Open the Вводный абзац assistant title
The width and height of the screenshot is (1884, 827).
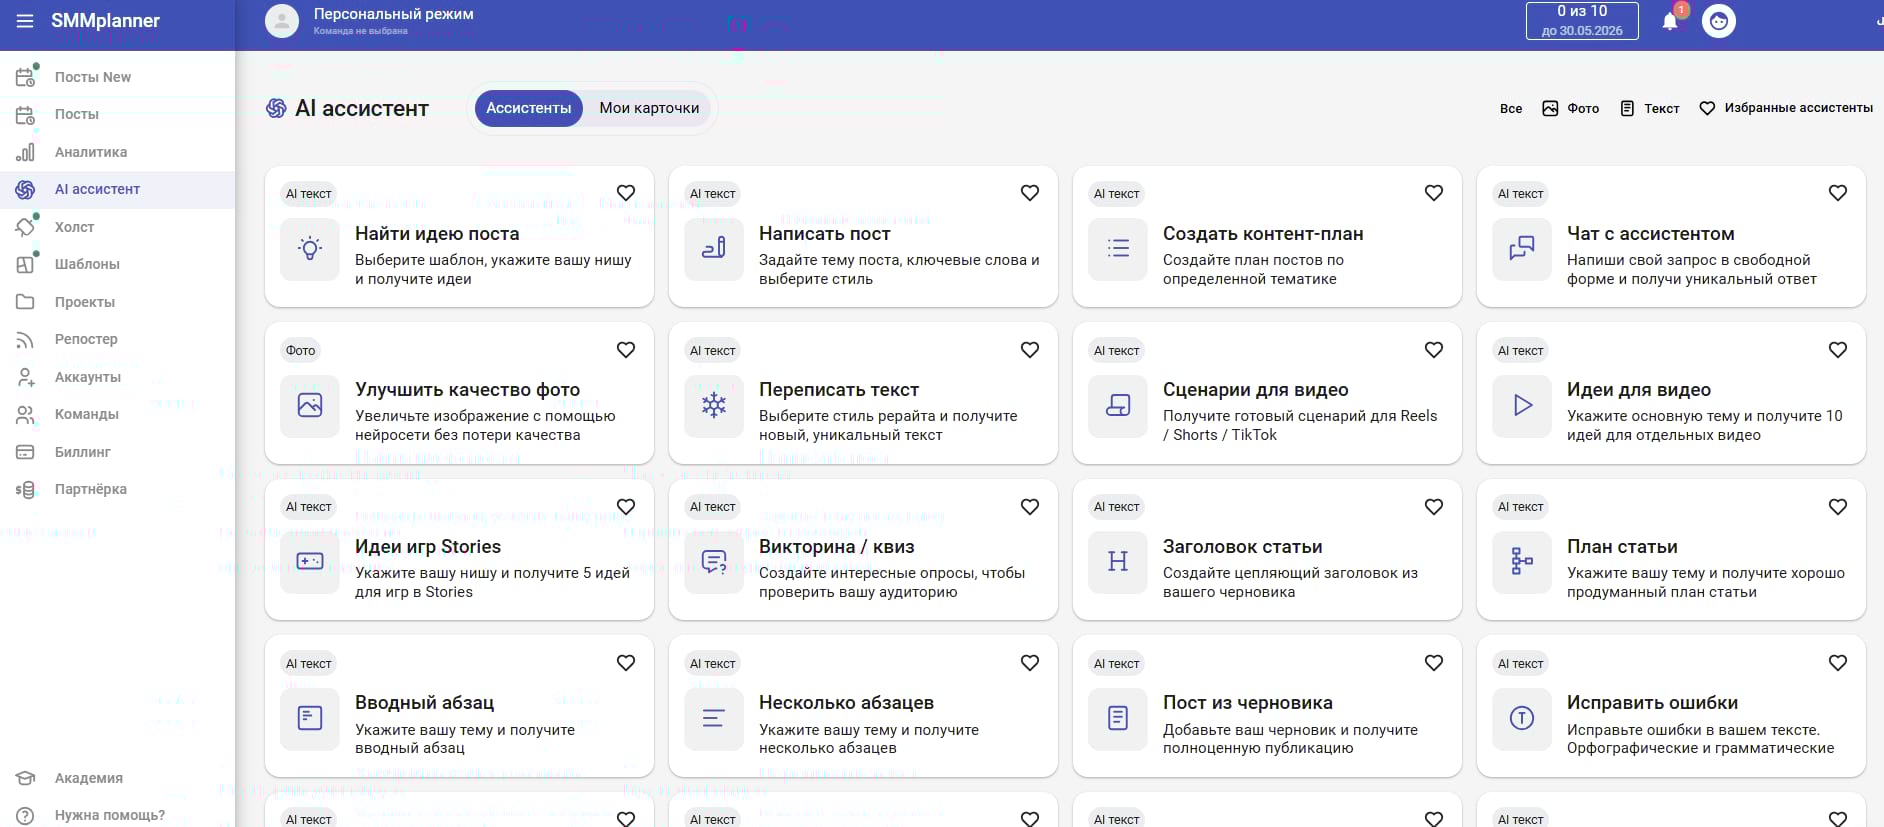[x=425, y=703]
